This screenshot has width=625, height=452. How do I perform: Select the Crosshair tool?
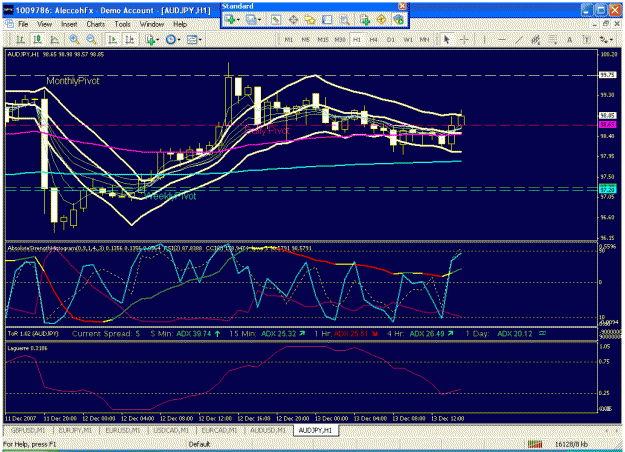click(x=464, y=39)
